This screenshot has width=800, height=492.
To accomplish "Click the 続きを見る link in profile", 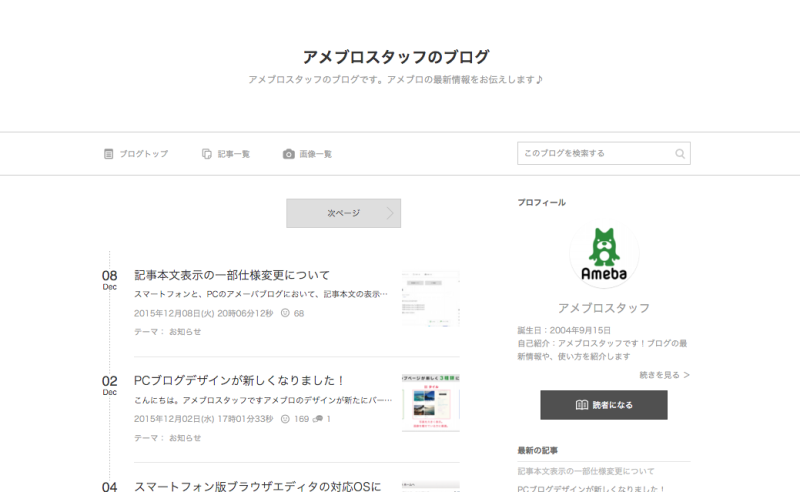I will coord(664,375).
